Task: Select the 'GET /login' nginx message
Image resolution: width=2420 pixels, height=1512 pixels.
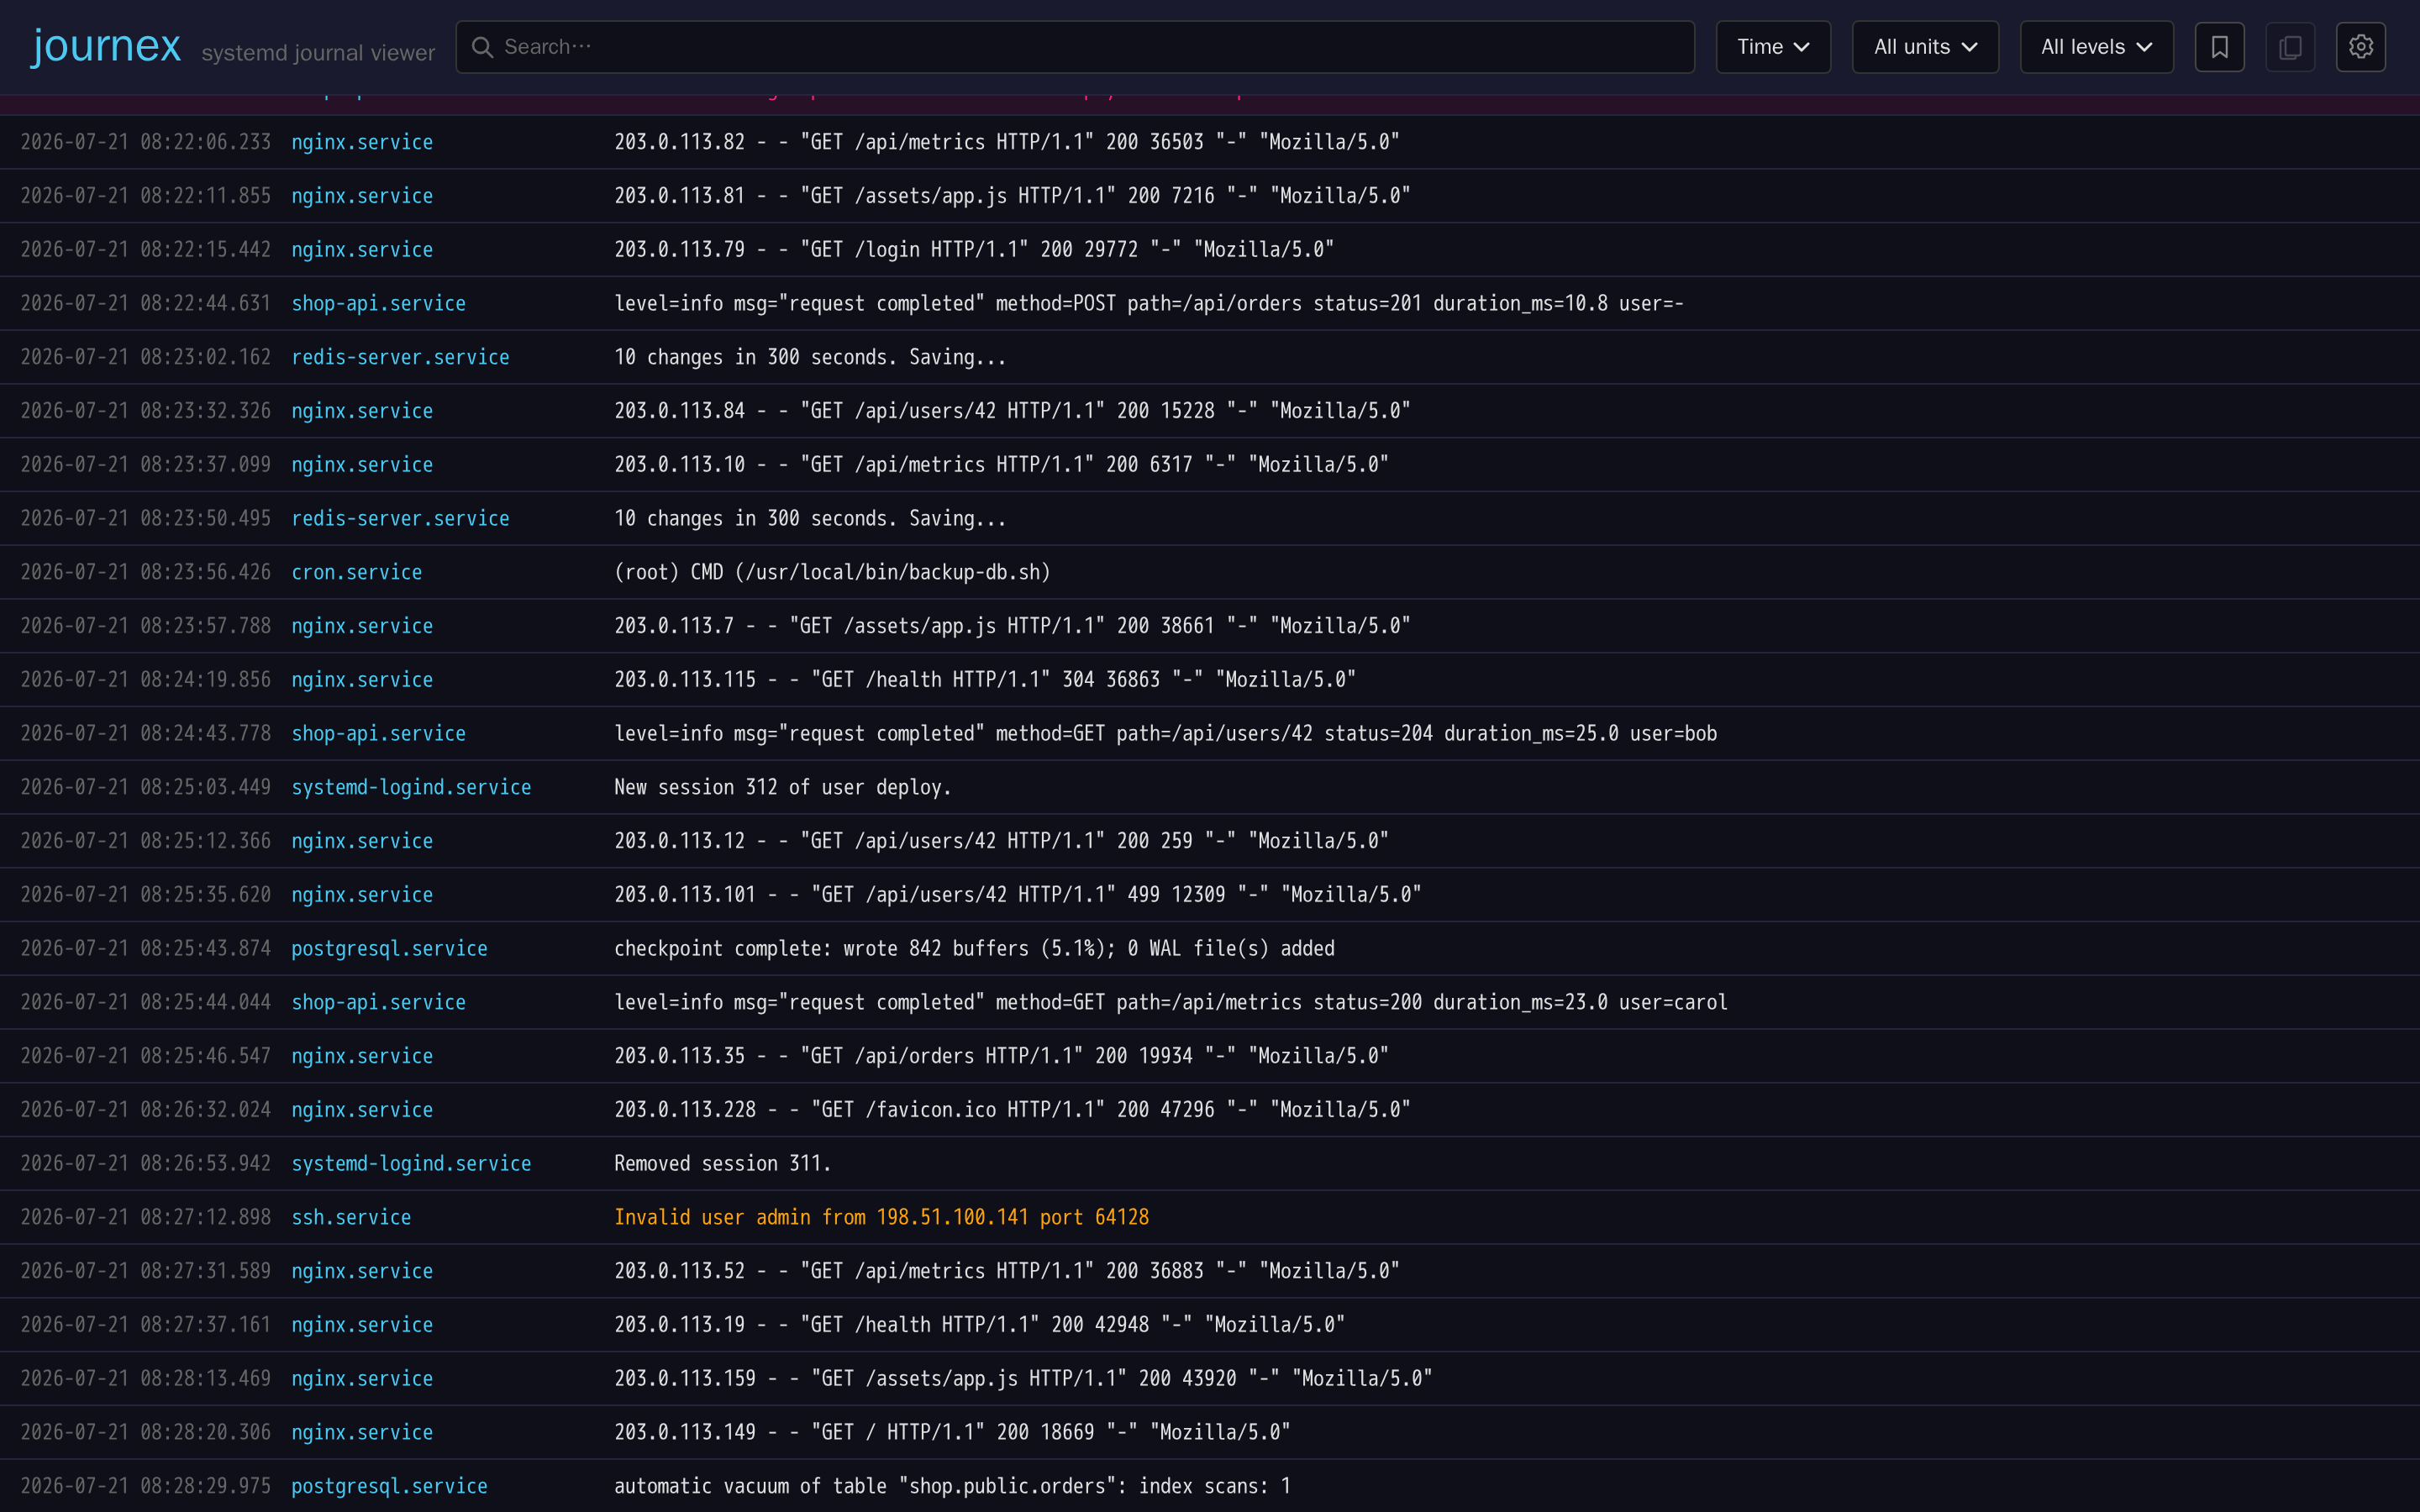Action: [974, 250]
